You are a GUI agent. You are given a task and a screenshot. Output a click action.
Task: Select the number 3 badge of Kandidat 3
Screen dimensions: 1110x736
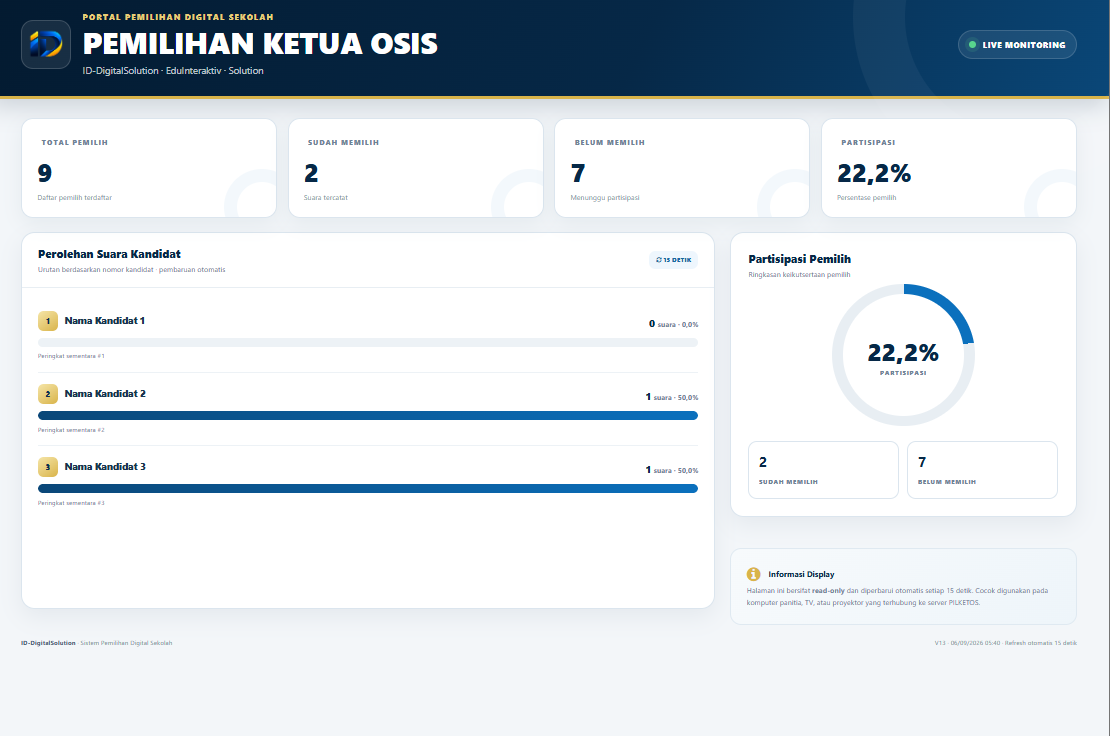tap(47, 467)
